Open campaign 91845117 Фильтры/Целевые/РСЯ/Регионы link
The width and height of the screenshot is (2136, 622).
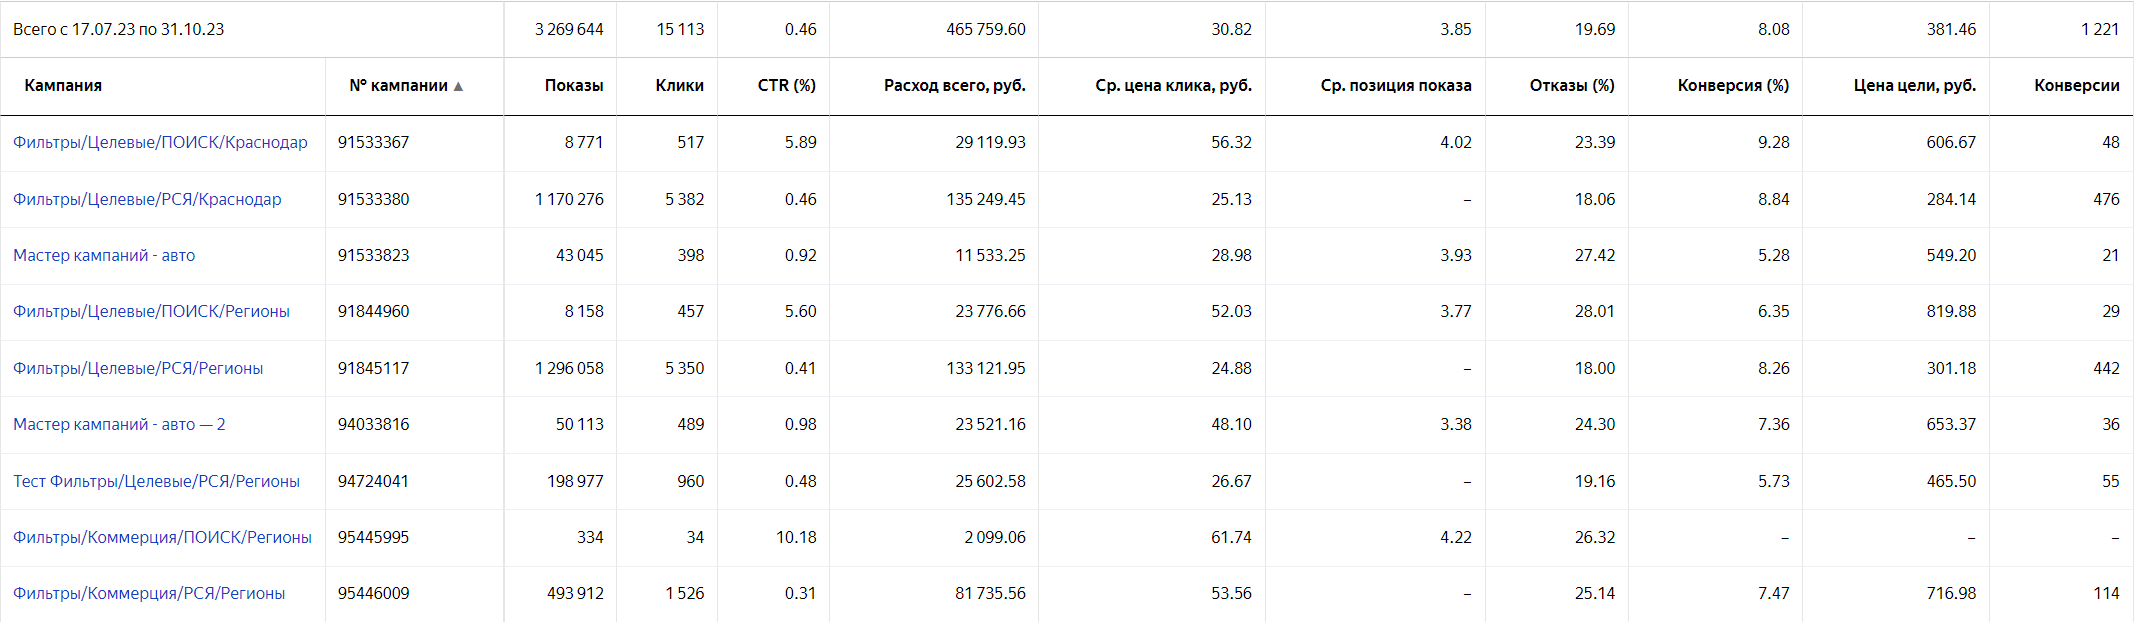pyautogui.click(x=138, y=369)
